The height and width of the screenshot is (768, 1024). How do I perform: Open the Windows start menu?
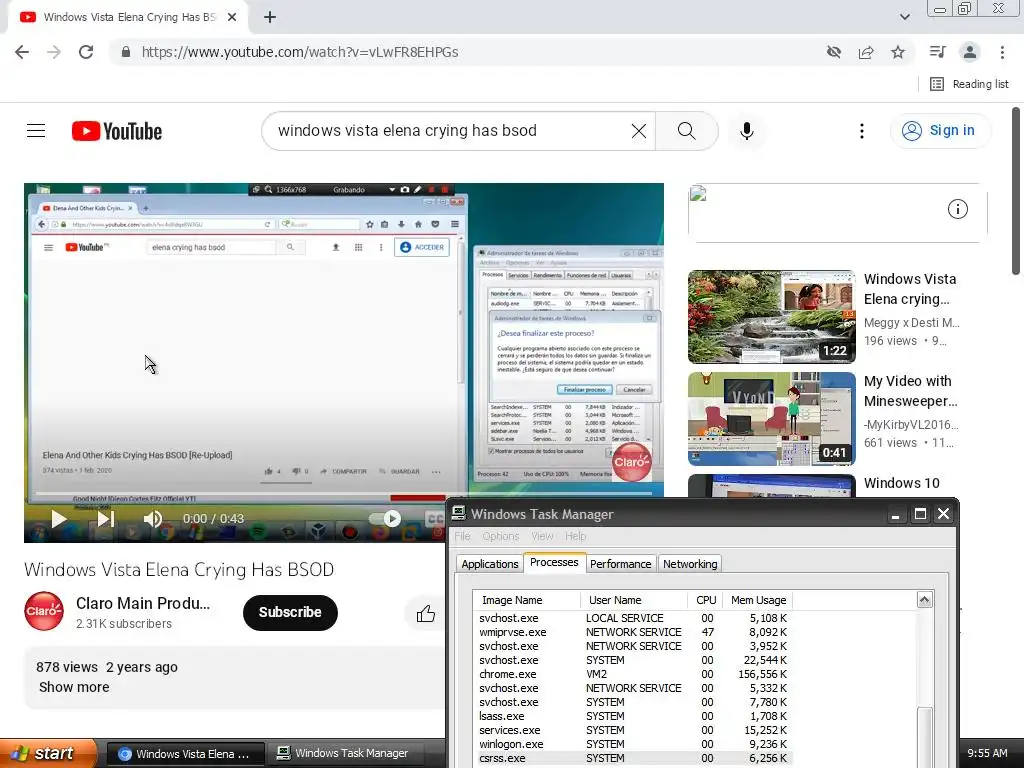(47, 754)
